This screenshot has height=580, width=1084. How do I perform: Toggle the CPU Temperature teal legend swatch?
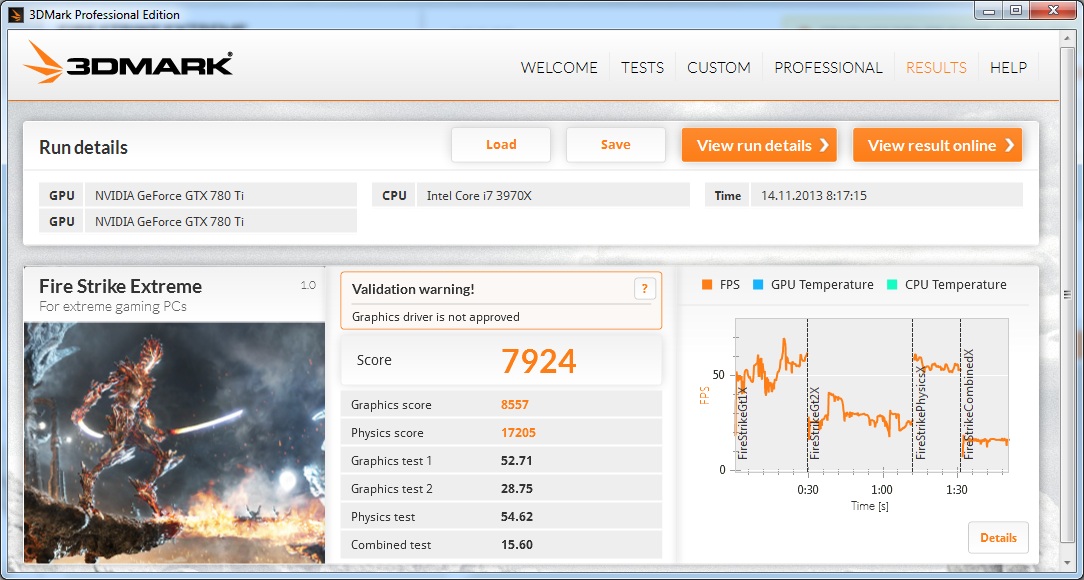pyautogui.click(x=892, y=285)
